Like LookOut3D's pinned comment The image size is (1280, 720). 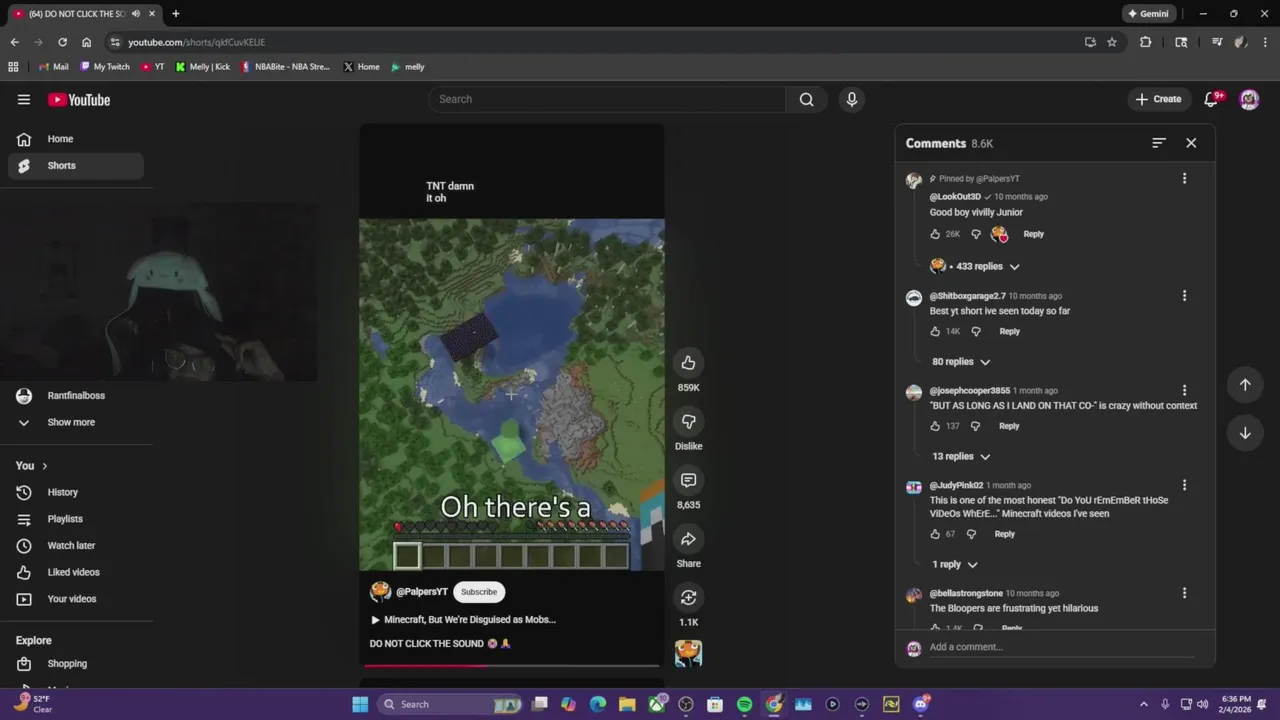tap(935, 234)
